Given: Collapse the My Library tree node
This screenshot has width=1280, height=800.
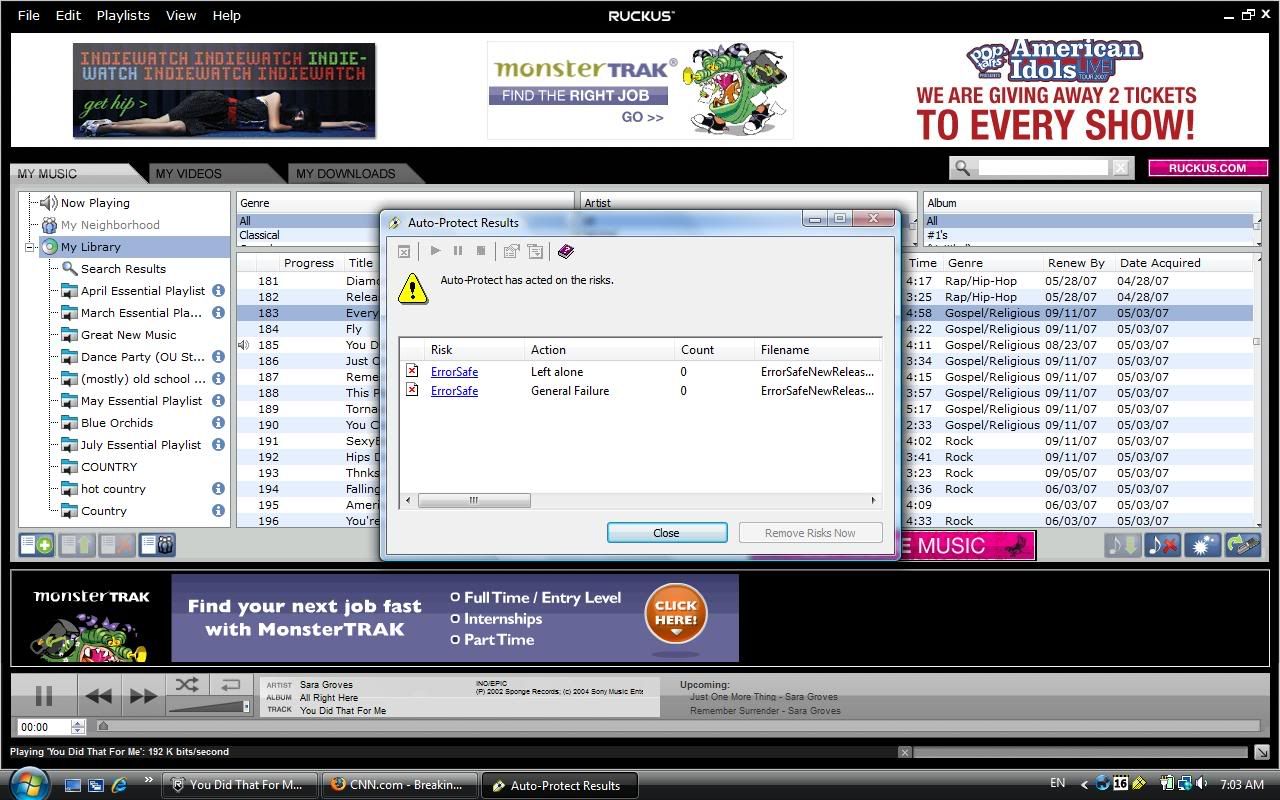Looking at the screenshot, I should tap(30, 247).
